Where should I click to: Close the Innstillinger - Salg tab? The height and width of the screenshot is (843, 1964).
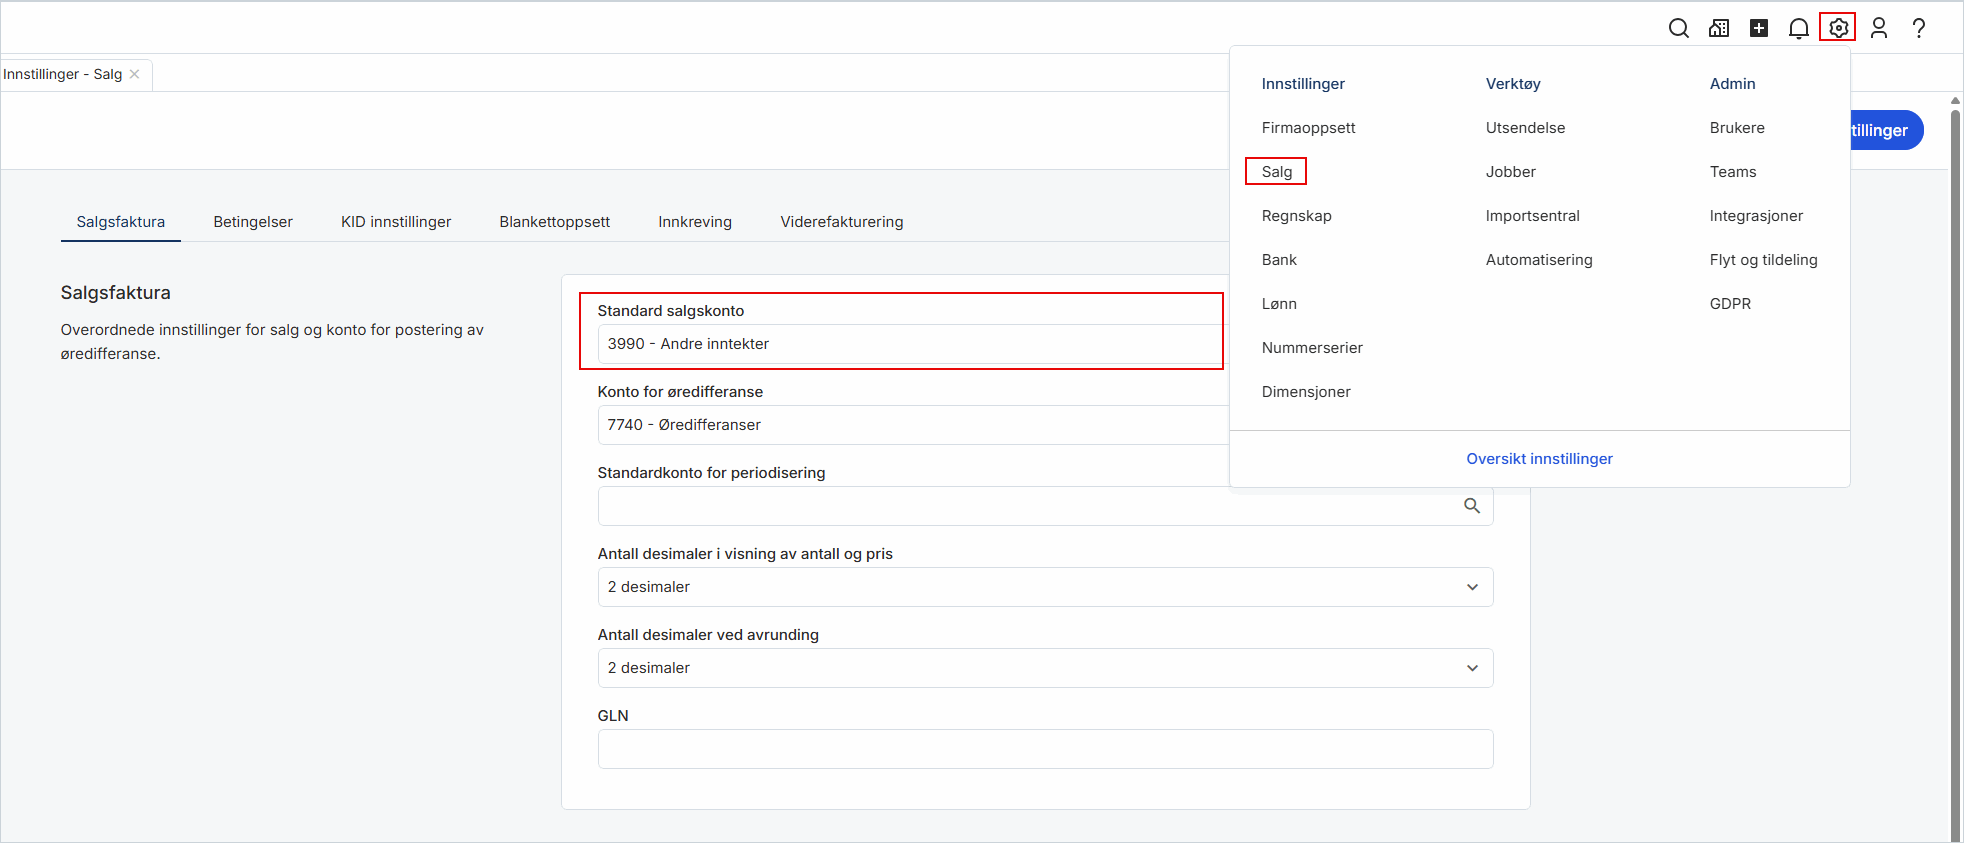(x=135, y=74)
